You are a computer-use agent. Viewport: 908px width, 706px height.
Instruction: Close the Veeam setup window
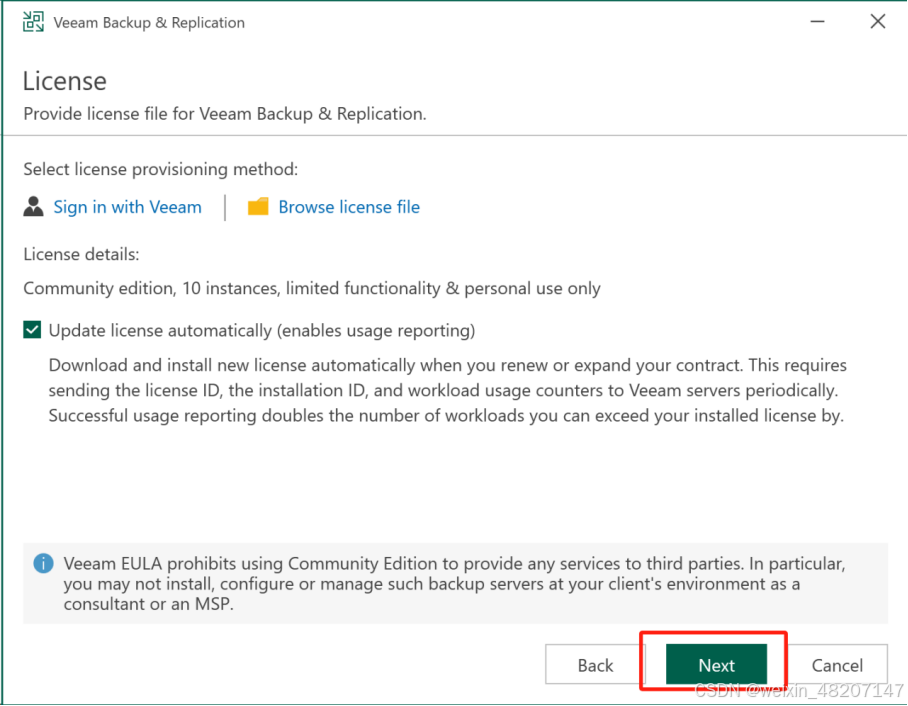point(878,22)
